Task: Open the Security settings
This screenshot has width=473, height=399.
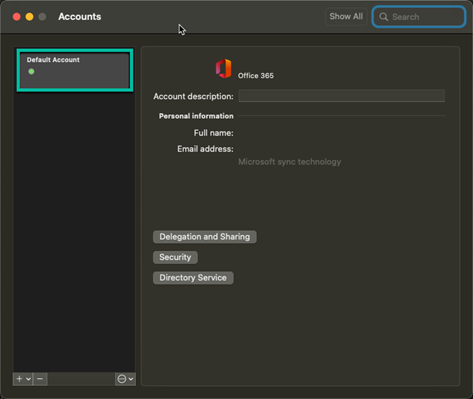Action: pos(175,257)
